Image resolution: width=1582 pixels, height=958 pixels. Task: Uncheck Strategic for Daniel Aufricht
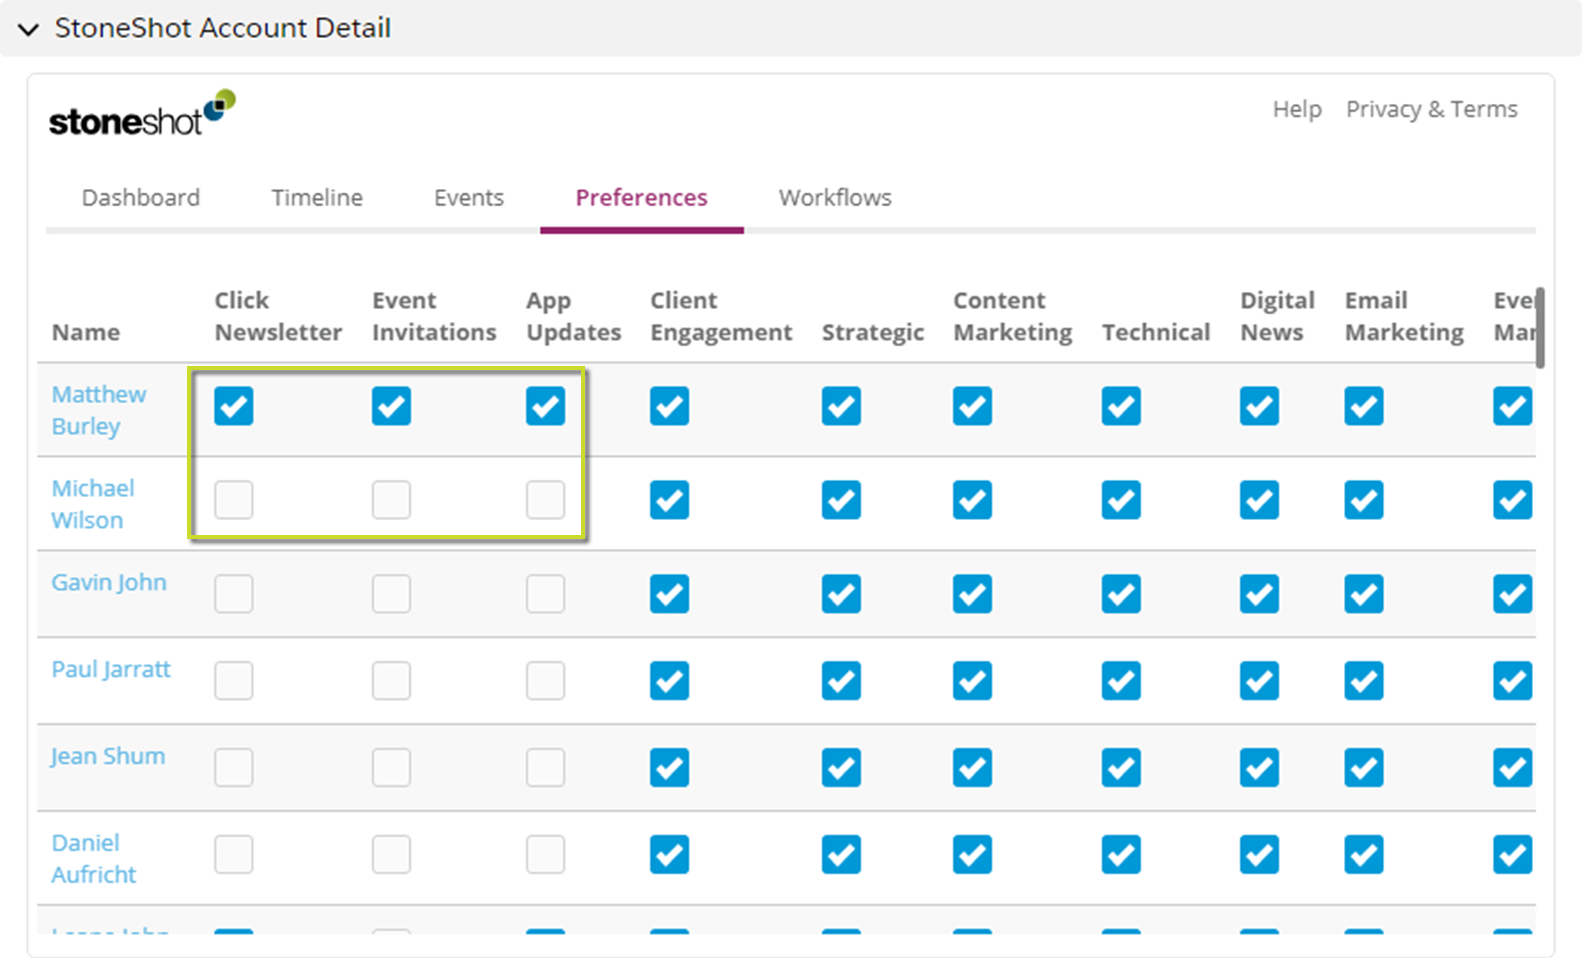click(x=841, y=855)
